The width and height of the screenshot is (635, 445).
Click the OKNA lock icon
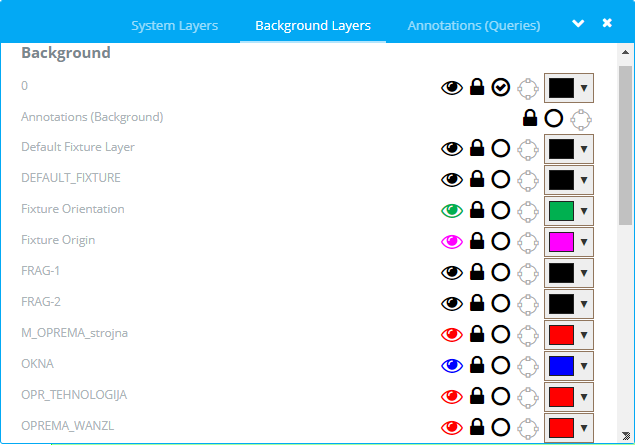tap(477, 365)
